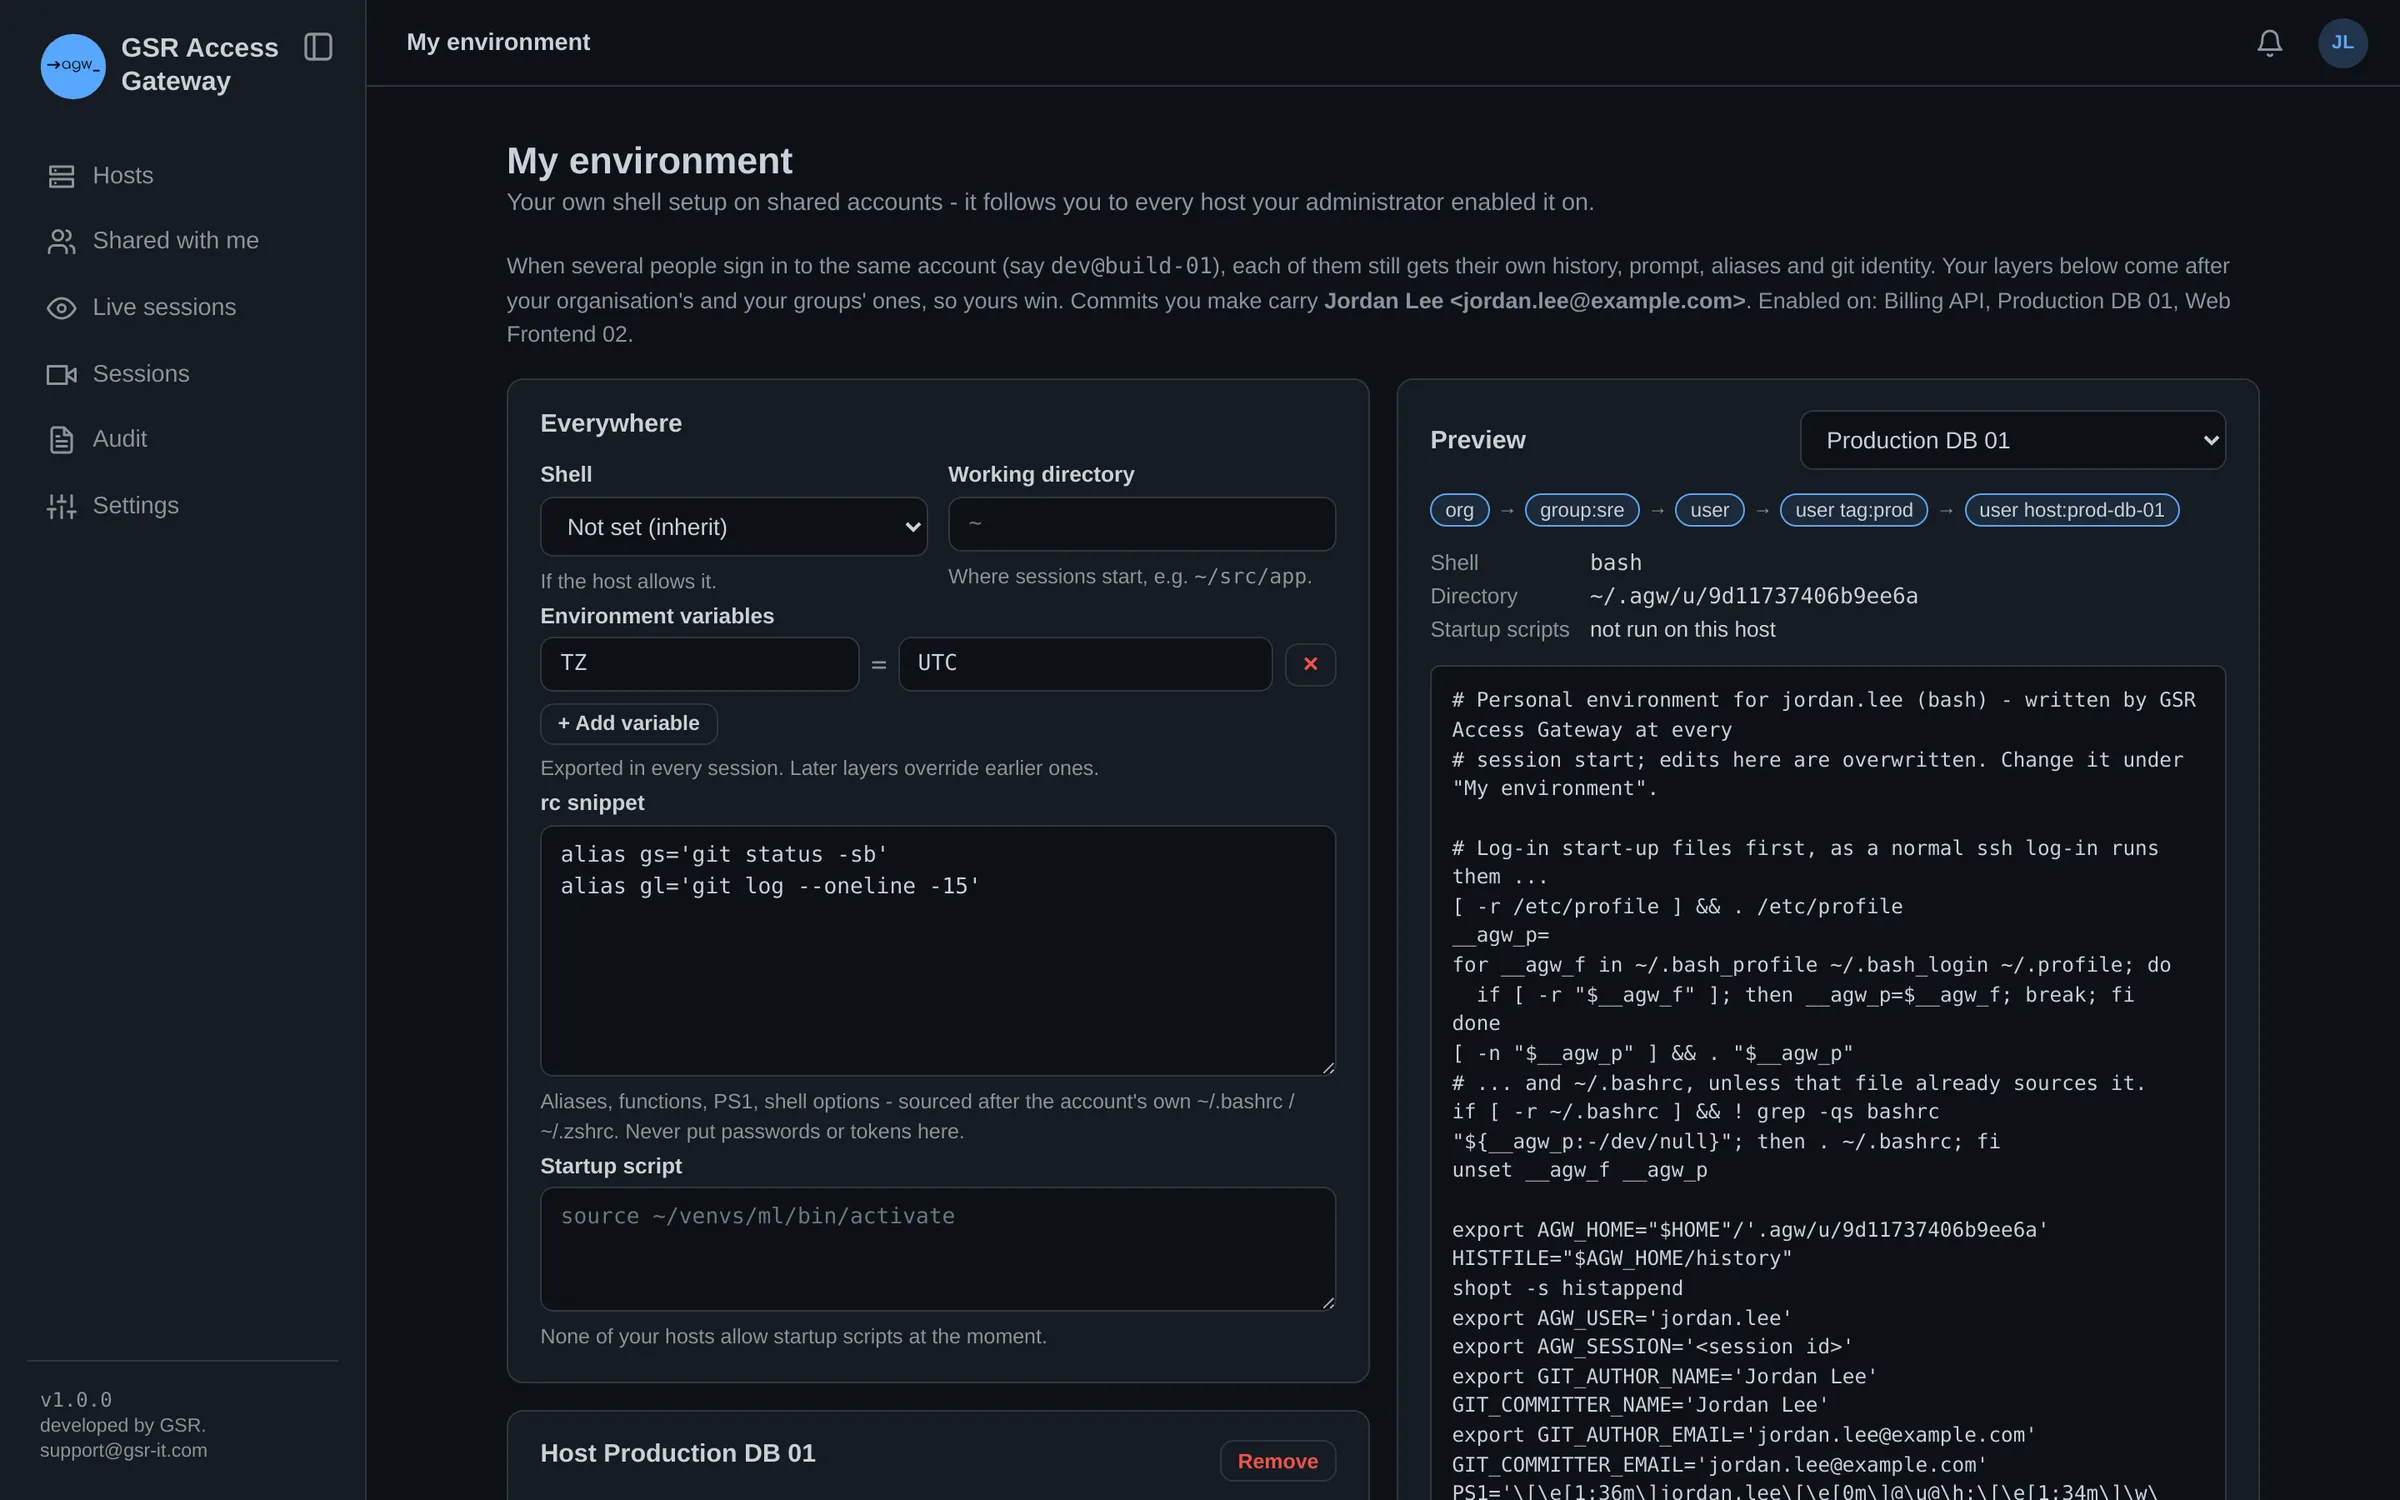Click the Startup script textarea

(937, 1249)
